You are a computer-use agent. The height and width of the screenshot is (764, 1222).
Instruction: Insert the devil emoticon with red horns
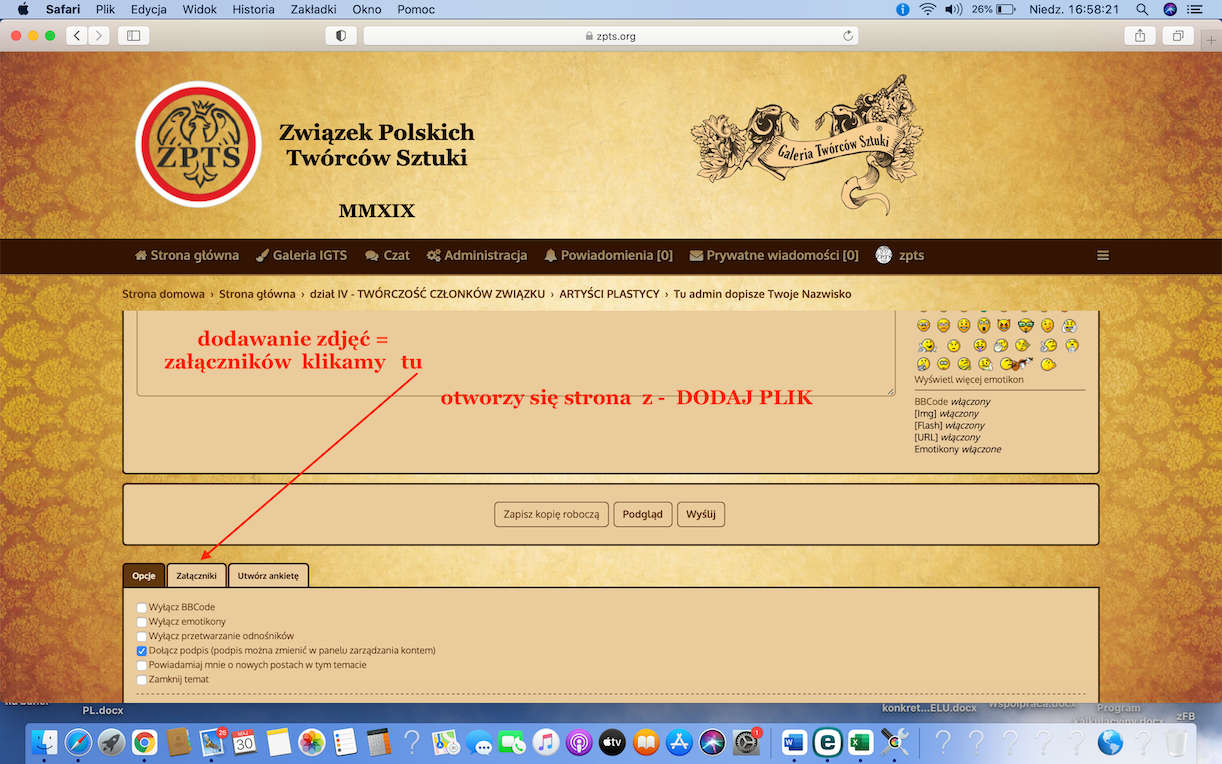pyautogui.click(x=1003, y=326)
